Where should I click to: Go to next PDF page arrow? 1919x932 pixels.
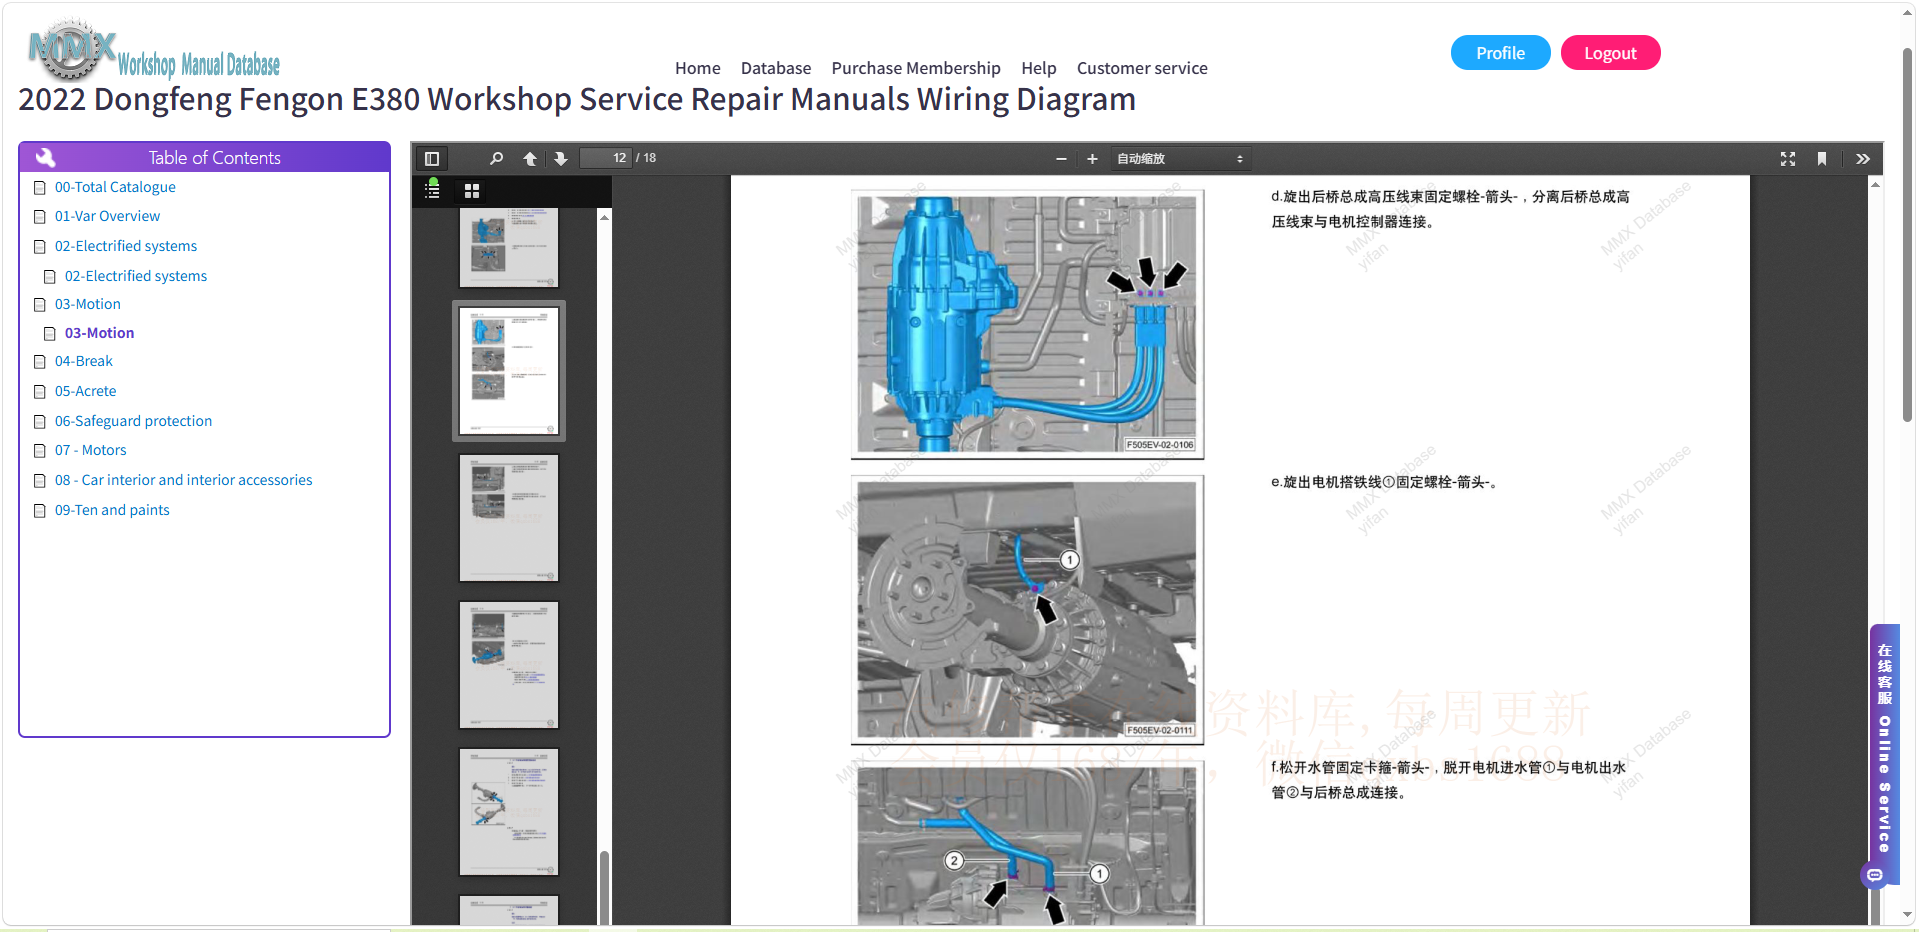click(561, 159)
